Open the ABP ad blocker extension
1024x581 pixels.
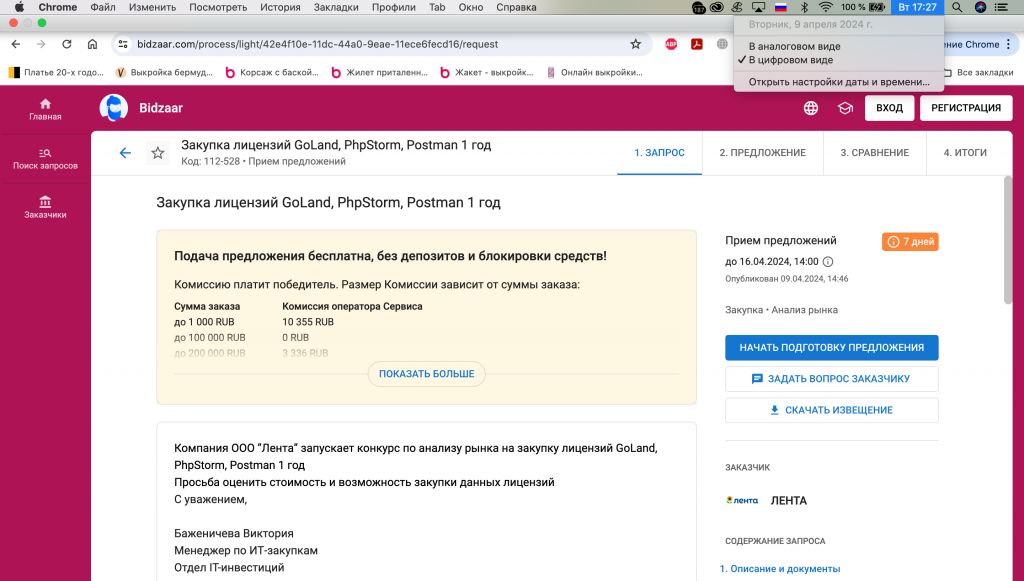coord(671,44)
